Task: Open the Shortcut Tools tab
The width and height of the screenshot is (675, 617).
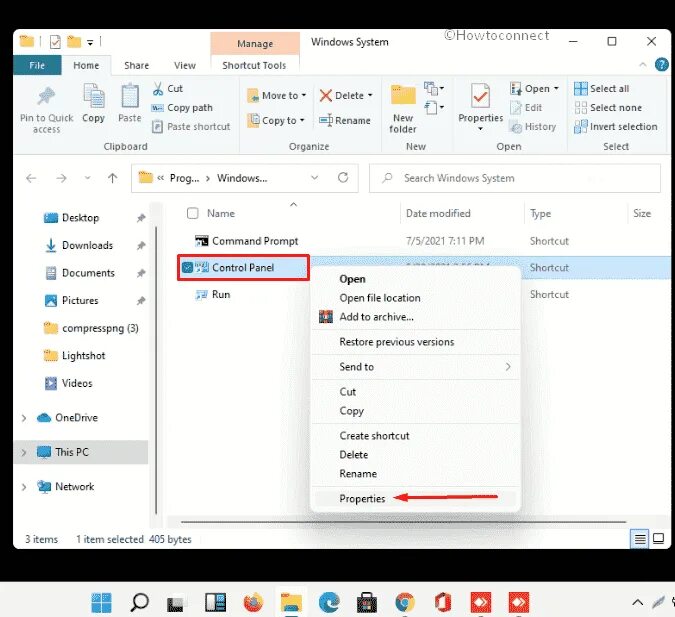Action: point(254,65)
